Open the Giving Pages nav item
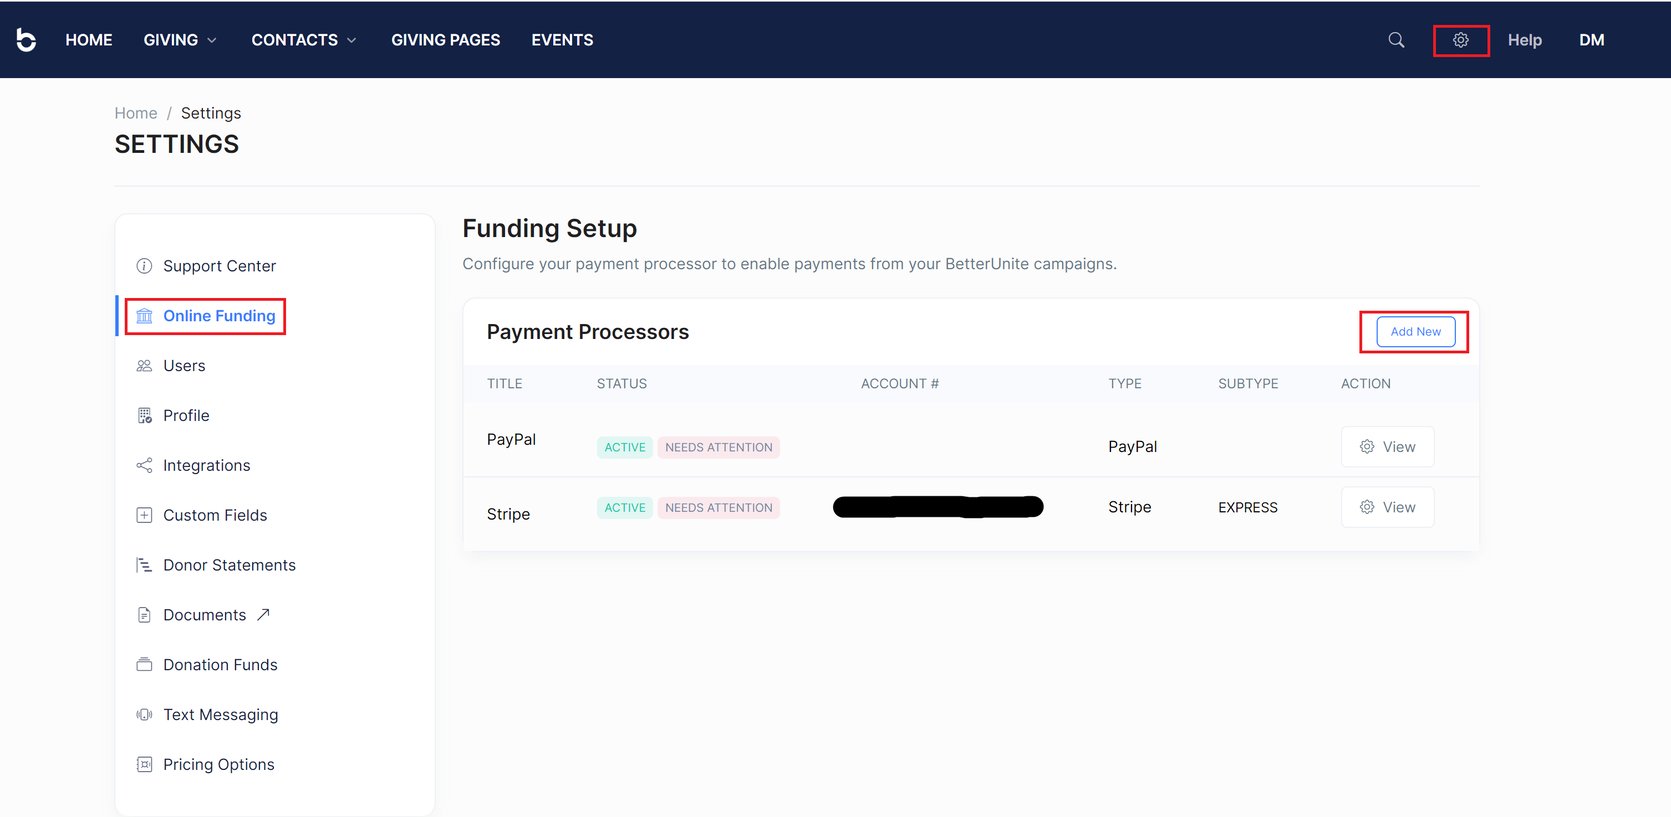This screenshot has width=1671, height=817. tap(446, 40)
